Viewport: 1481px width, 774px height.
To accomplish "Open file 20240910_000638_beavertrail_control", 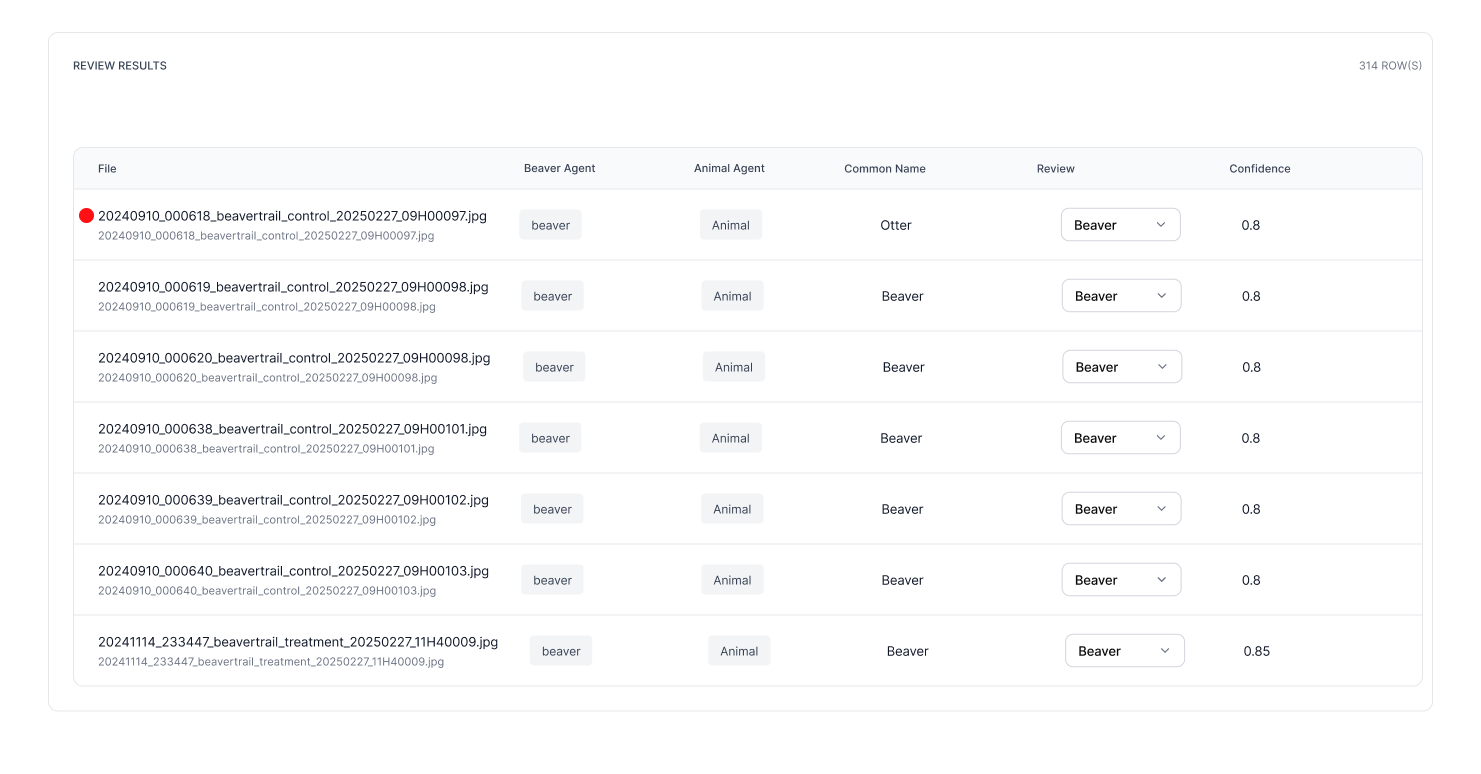I will pyautogui.click(x=292, y=429).
